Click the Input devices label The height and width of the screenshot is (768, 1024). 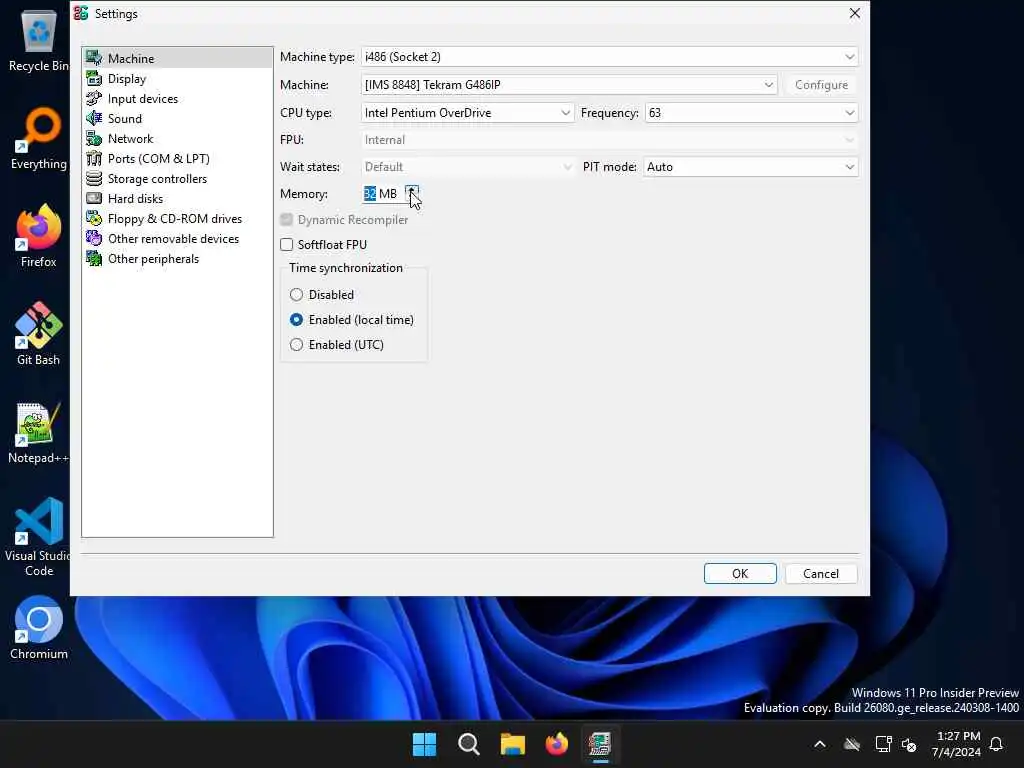pos(143,99)
